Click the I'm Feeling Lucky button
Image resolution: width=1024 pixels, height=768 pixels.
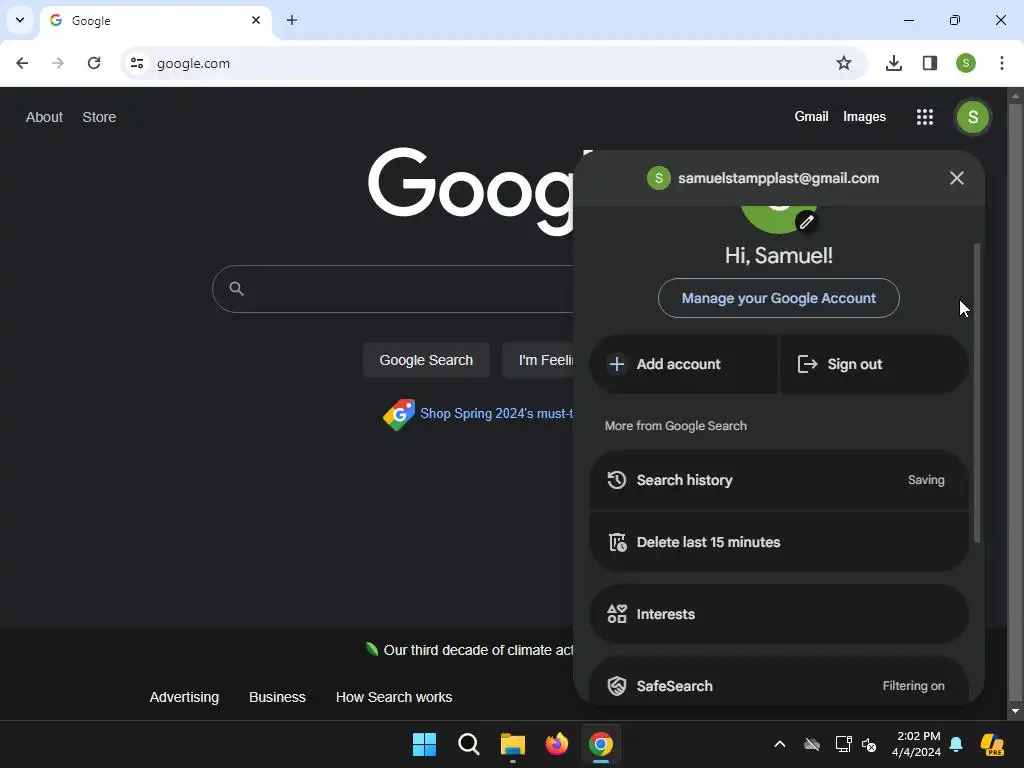(x=538, y=360)
